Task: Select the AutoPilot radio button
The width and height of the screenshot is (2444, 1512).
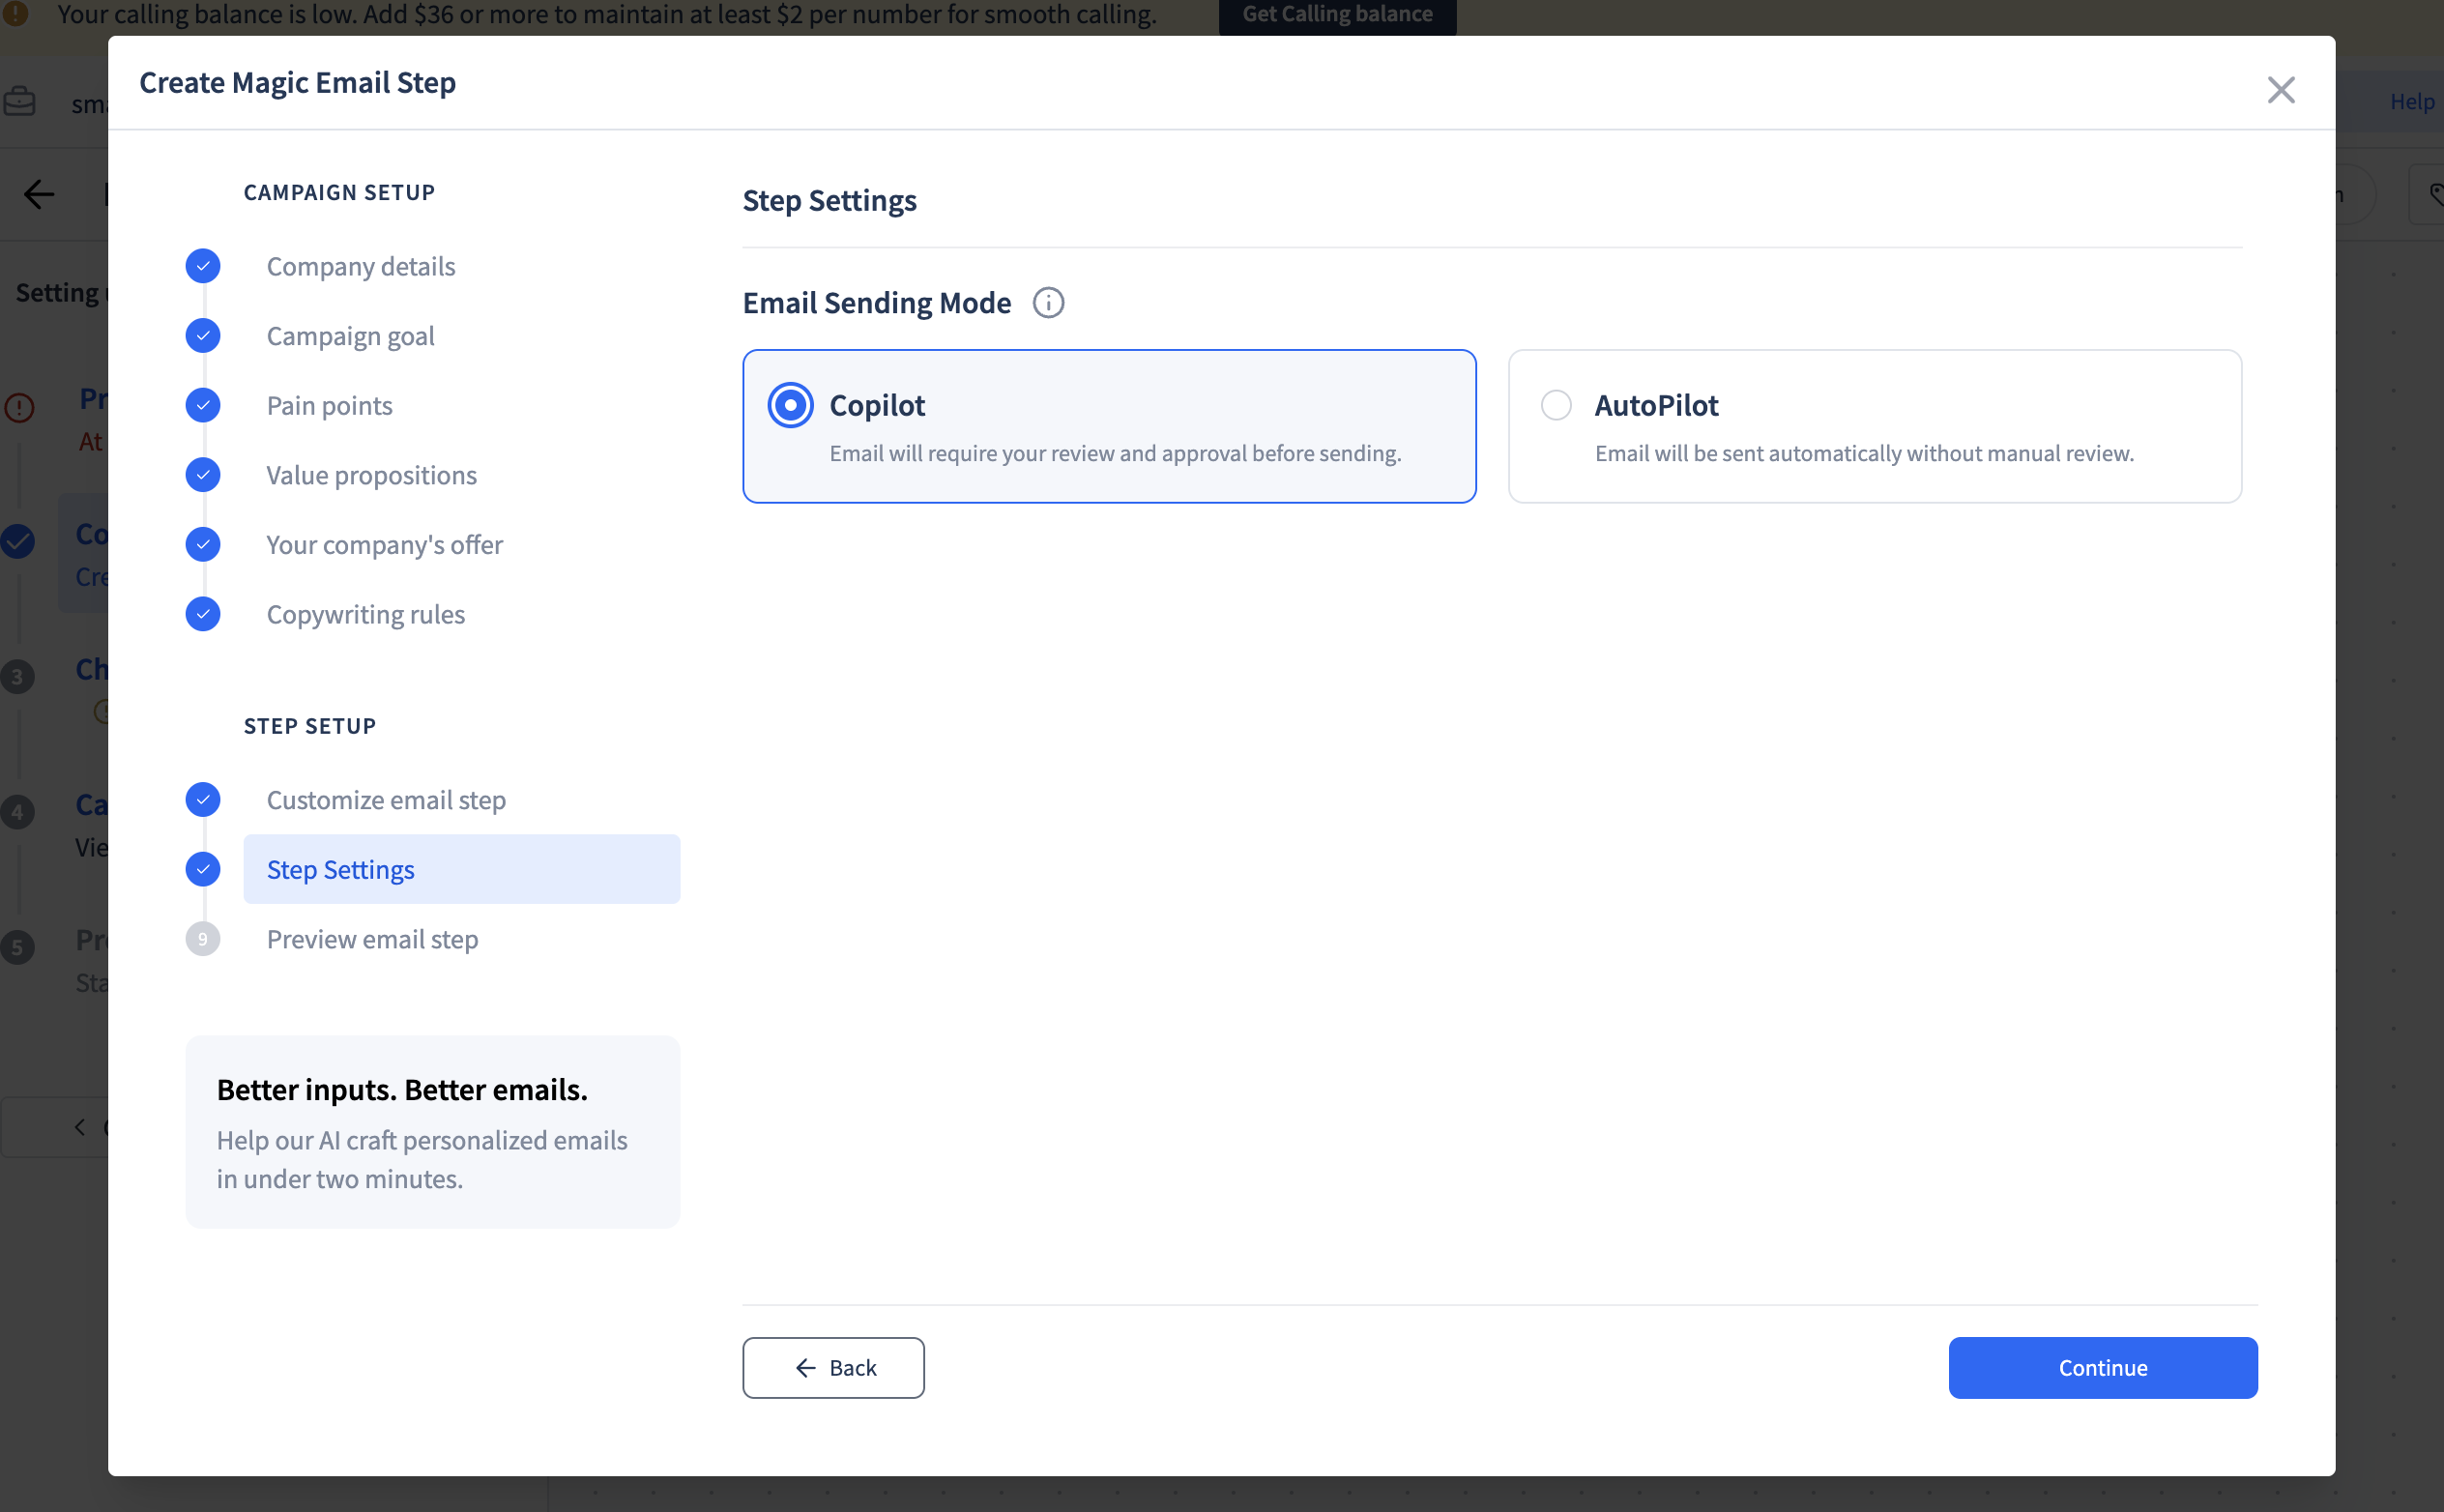Action: point(1556,405)
